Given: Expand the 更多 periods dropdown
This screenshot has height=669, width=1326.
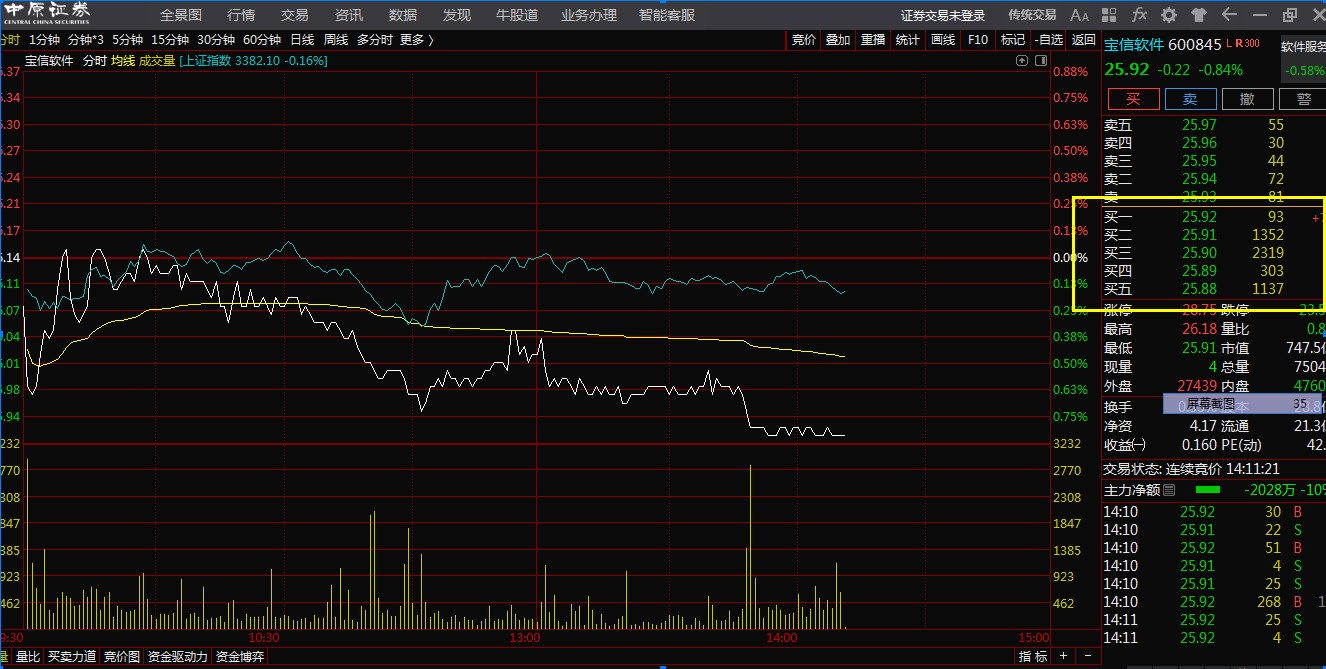Looking at the screenshot, I should pos(417,40).
